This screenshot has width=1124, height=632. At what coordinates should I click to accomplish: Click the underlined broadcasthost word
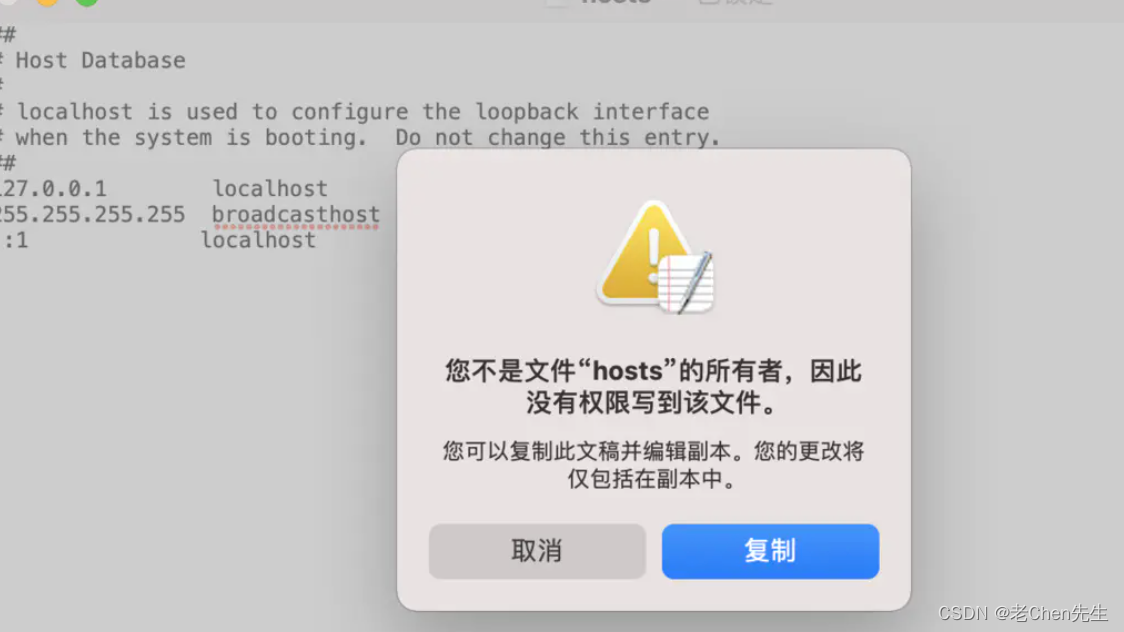coord(296,214)
